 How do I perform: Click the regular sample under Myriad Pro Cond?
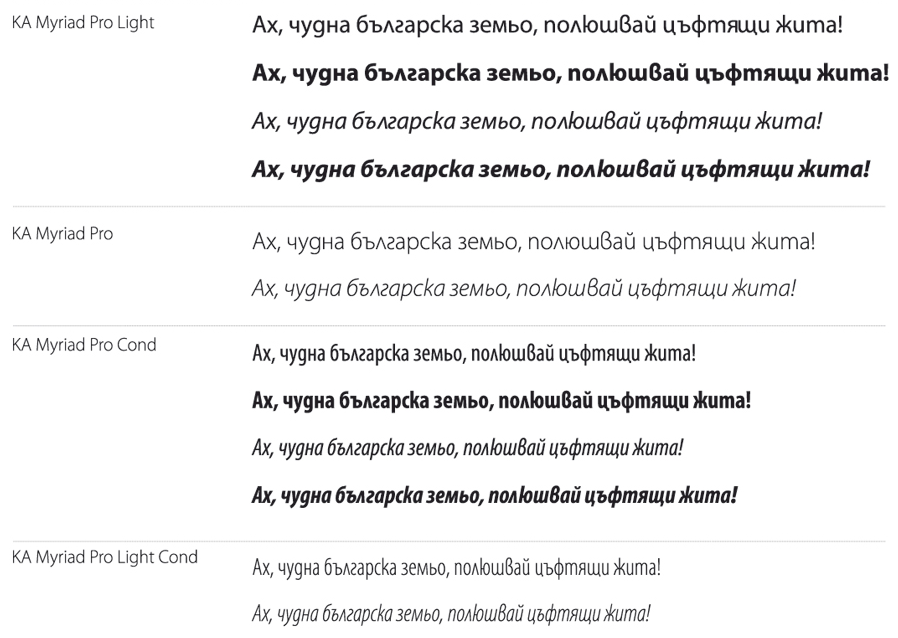tap(474, 353)
